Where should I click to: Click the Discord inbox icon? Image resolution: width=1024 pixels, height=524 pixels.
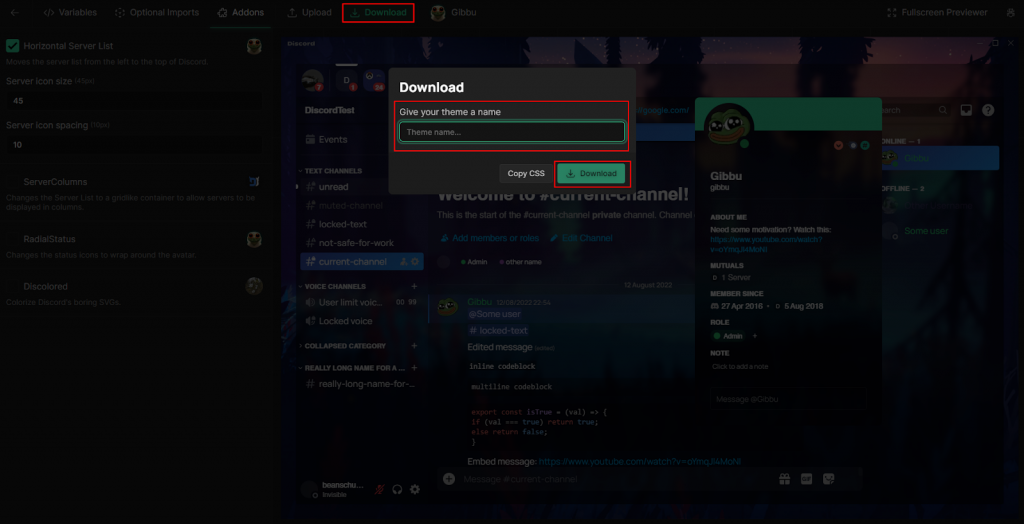click(x=967, y=110)
